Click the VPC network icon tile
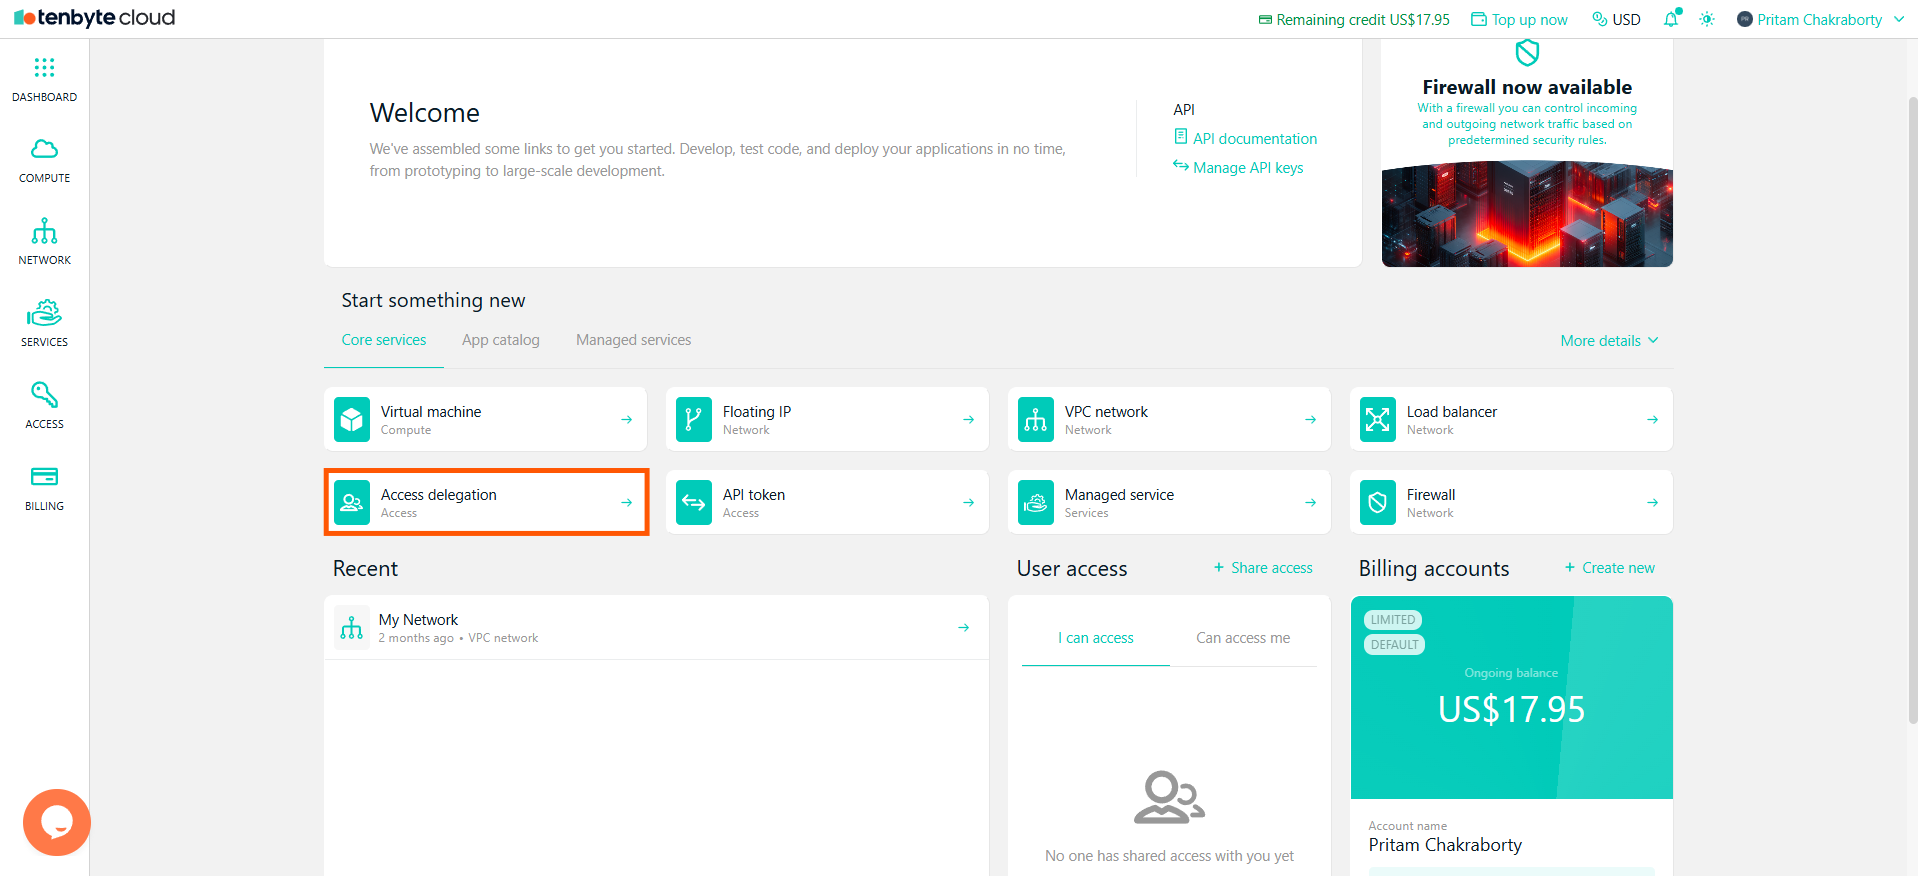The height and width of the screenshot is (876, 1918). [x=1036, y=420]
